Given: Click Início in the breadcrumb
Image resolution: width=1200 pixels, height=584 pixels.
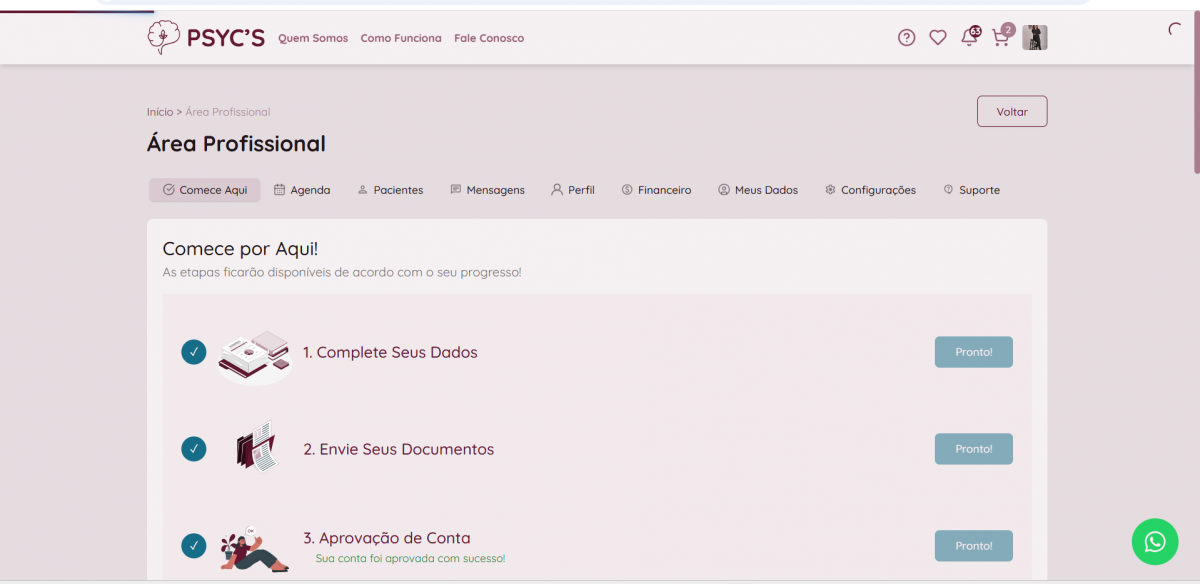Looking at the screenshot, I should pos(159,112).
